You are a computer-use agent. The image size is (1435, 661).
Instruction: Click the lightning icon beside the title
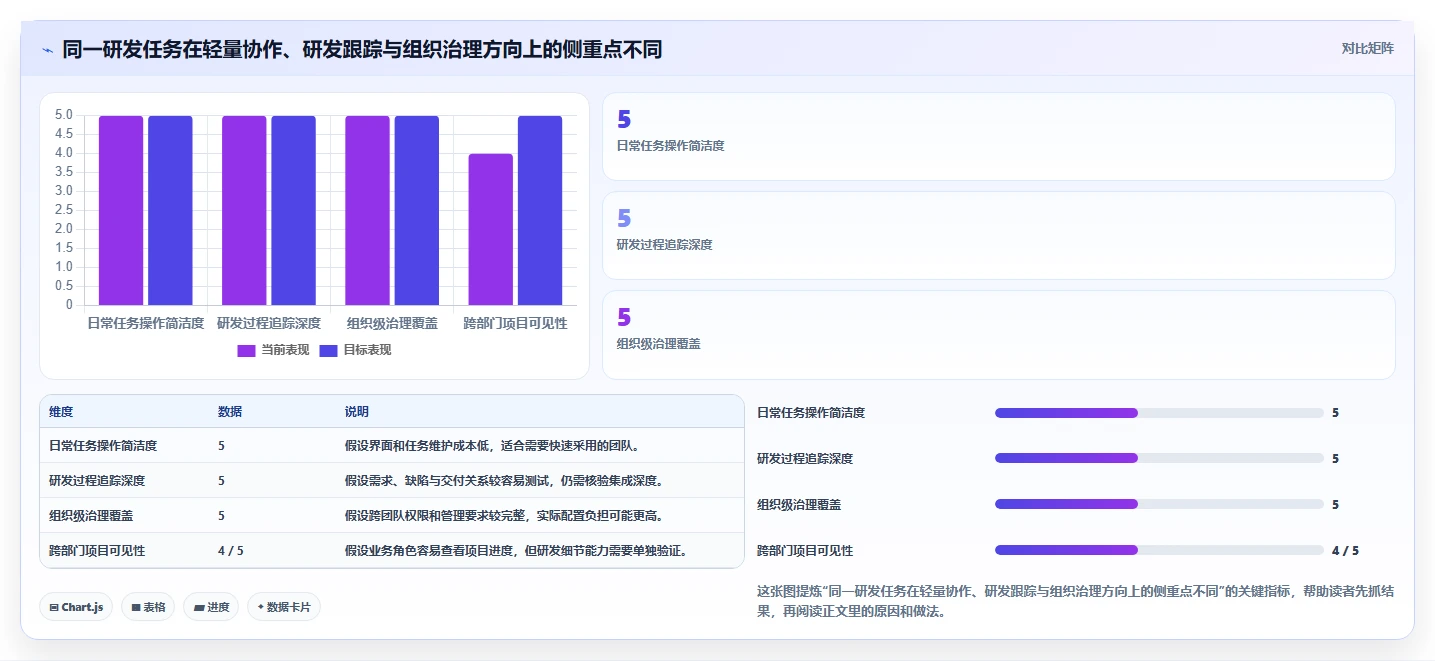(x=47, y=50)
